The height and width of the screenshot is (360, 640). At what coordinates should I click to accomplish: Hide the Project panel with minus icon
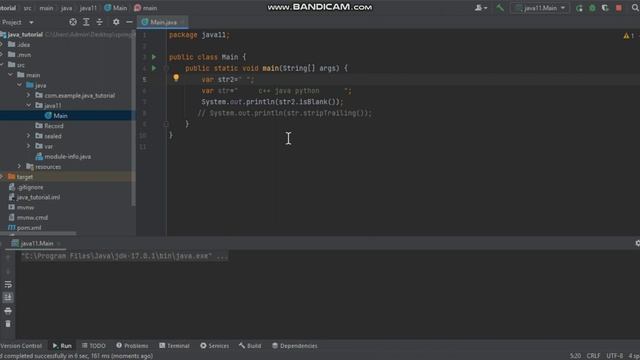(x=129, y=22)
